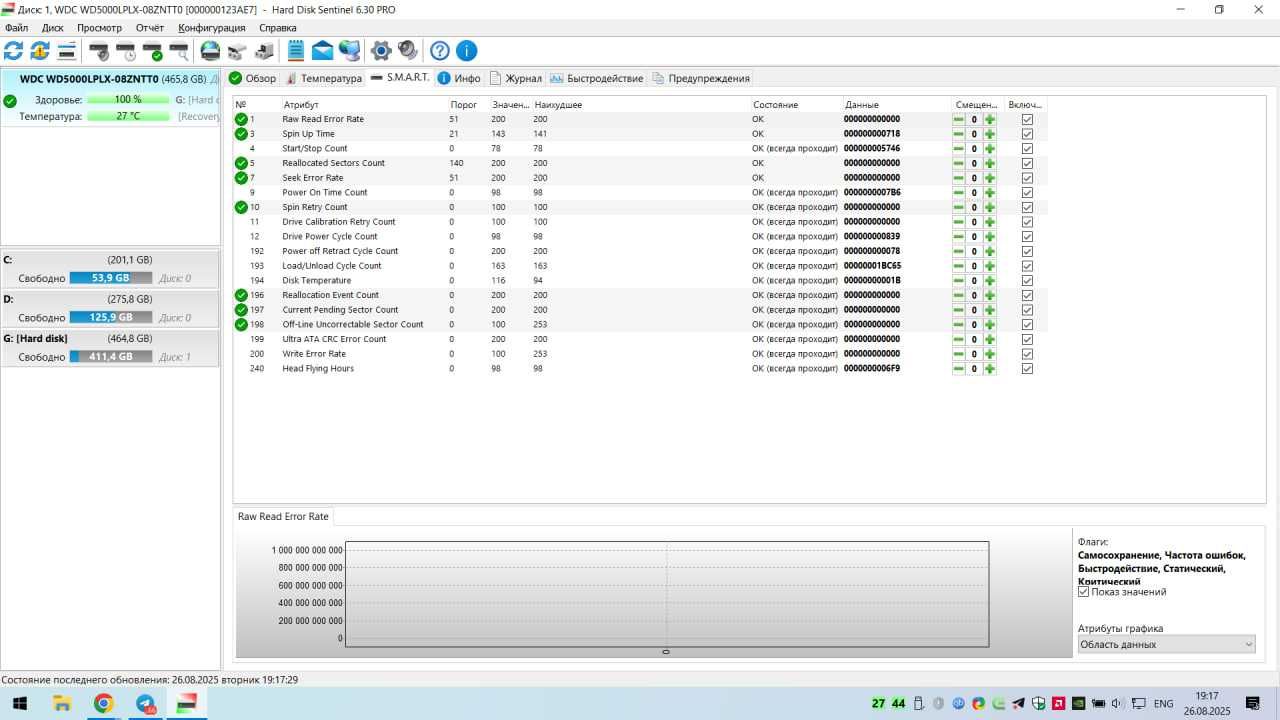Click the G: Hard disk free space bar
Screen dimensions: 1280x720
[x=110, y=357]
